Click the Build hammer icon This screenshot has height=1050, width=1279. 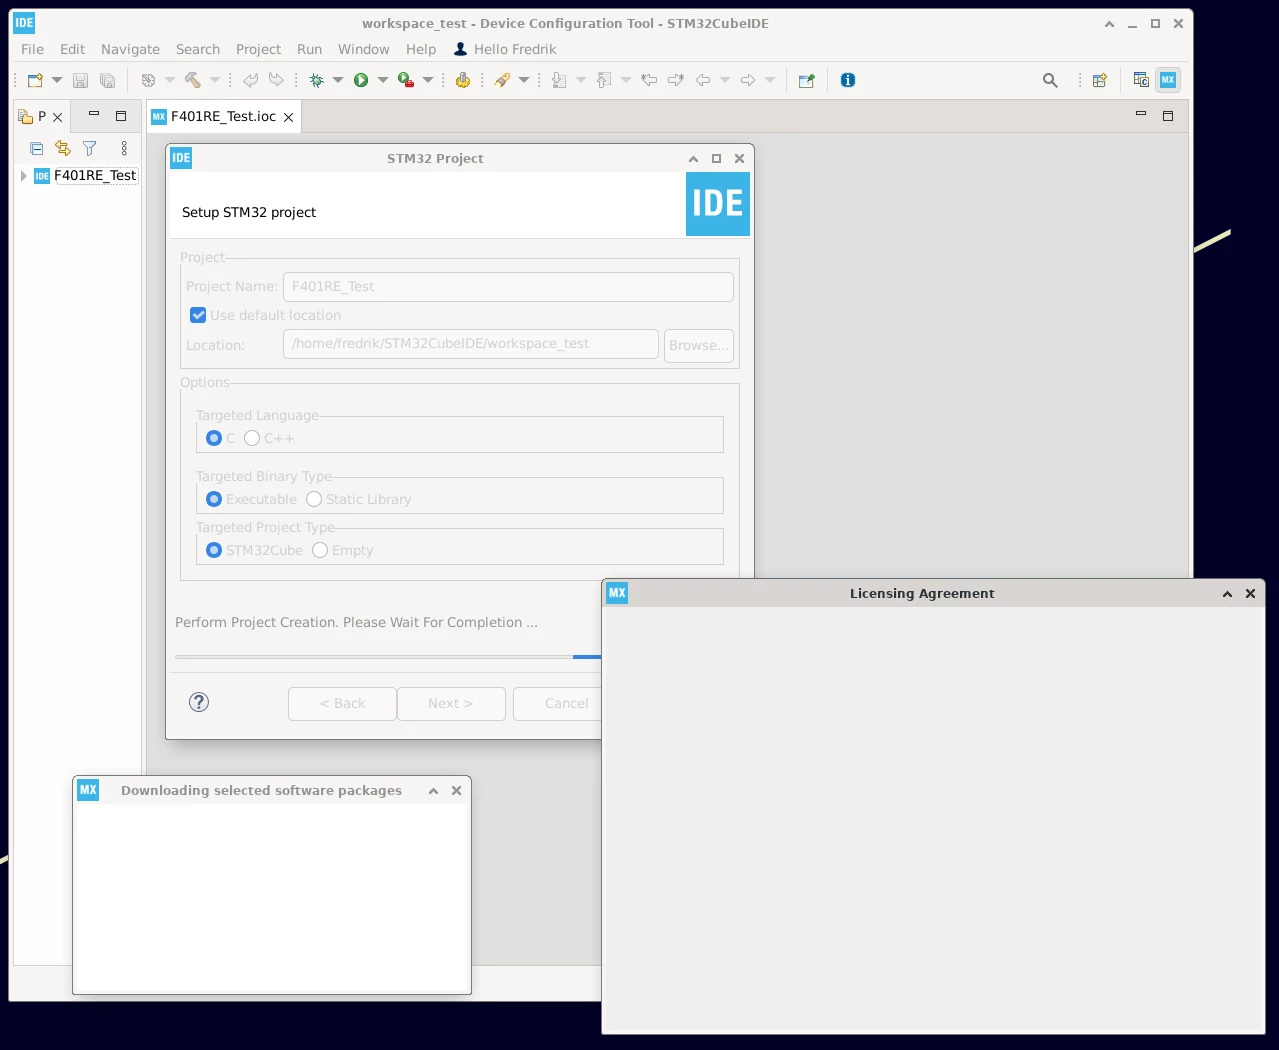(x=192, y=80)
